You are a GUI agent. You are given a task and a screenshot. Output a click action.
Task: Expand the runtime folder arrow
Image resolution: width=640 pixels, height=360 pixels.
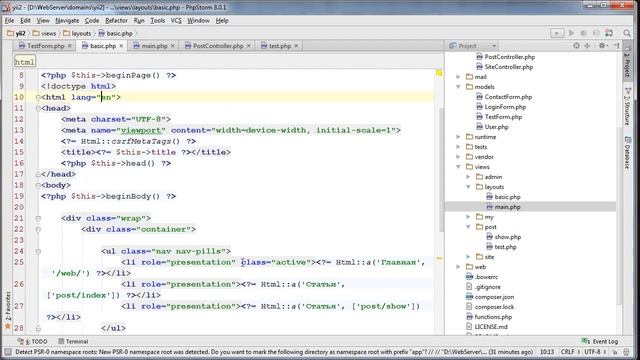coord(458,137)
